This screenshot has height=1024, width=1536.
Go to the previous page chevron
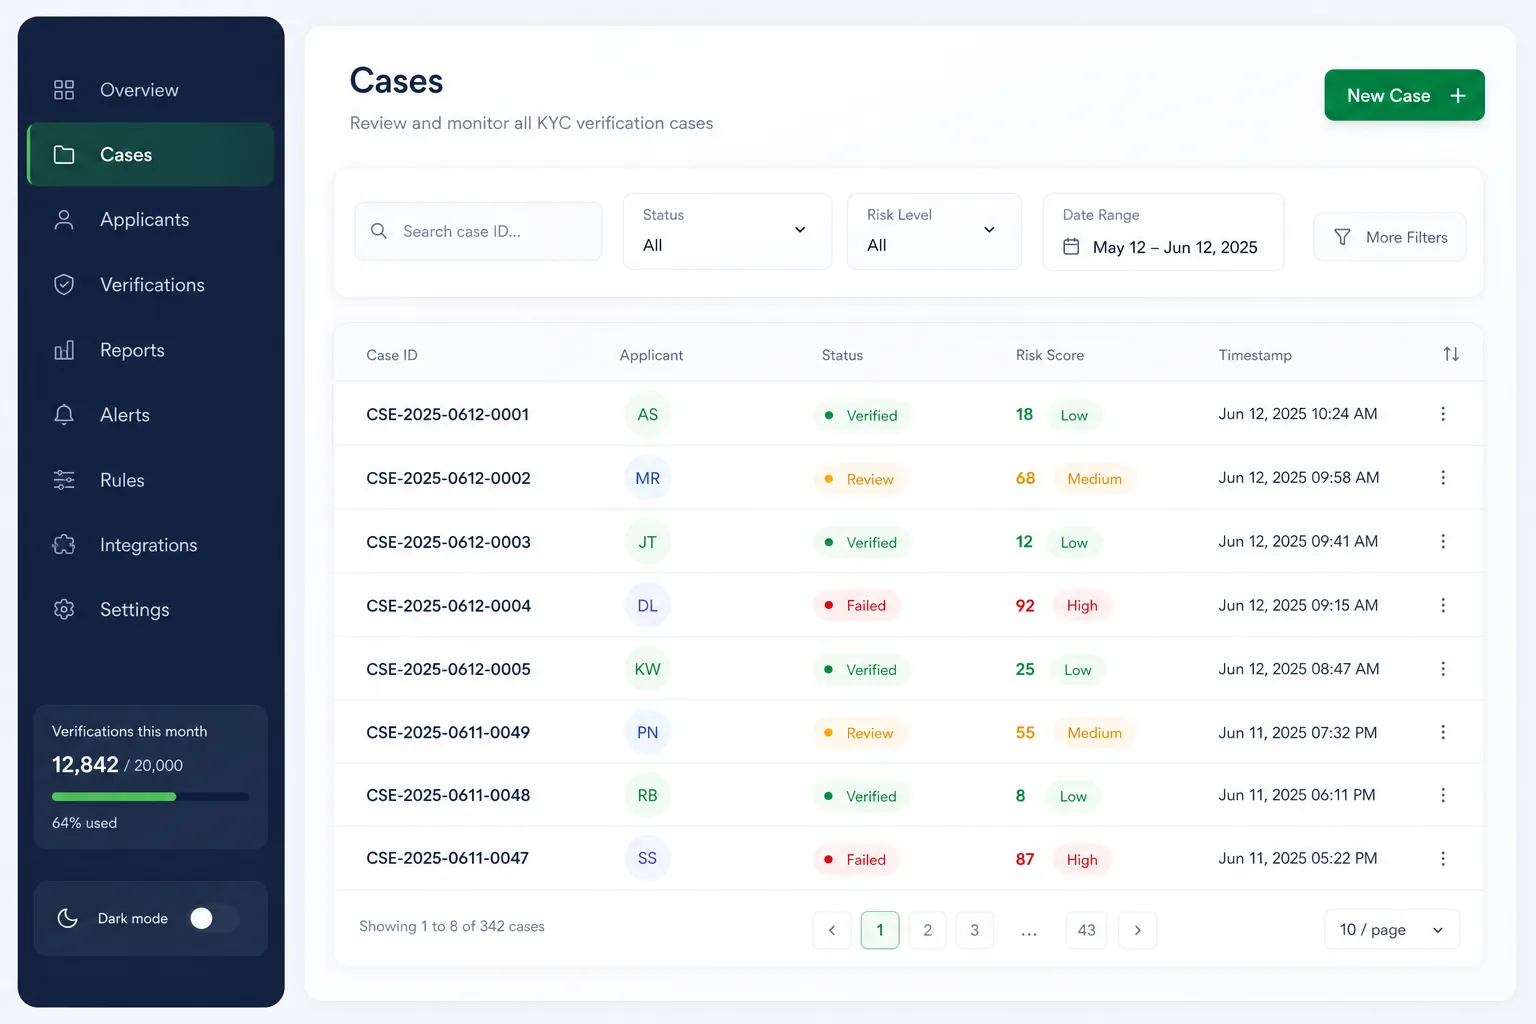832,930
